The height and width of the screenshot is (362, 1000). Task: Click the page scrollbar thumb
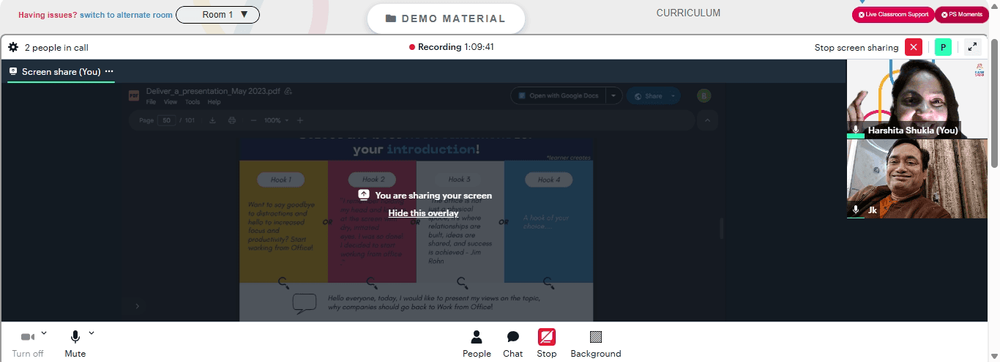995,104
